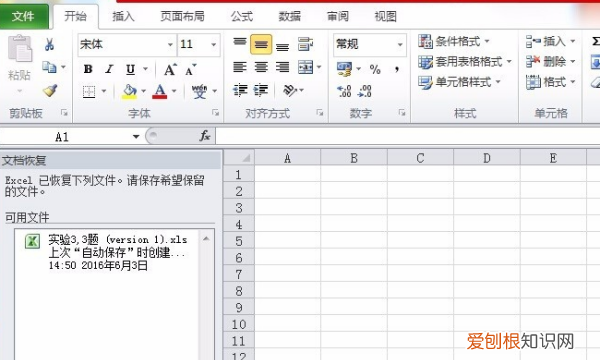Switch to the 公式 tab

[x=241, y=16]
